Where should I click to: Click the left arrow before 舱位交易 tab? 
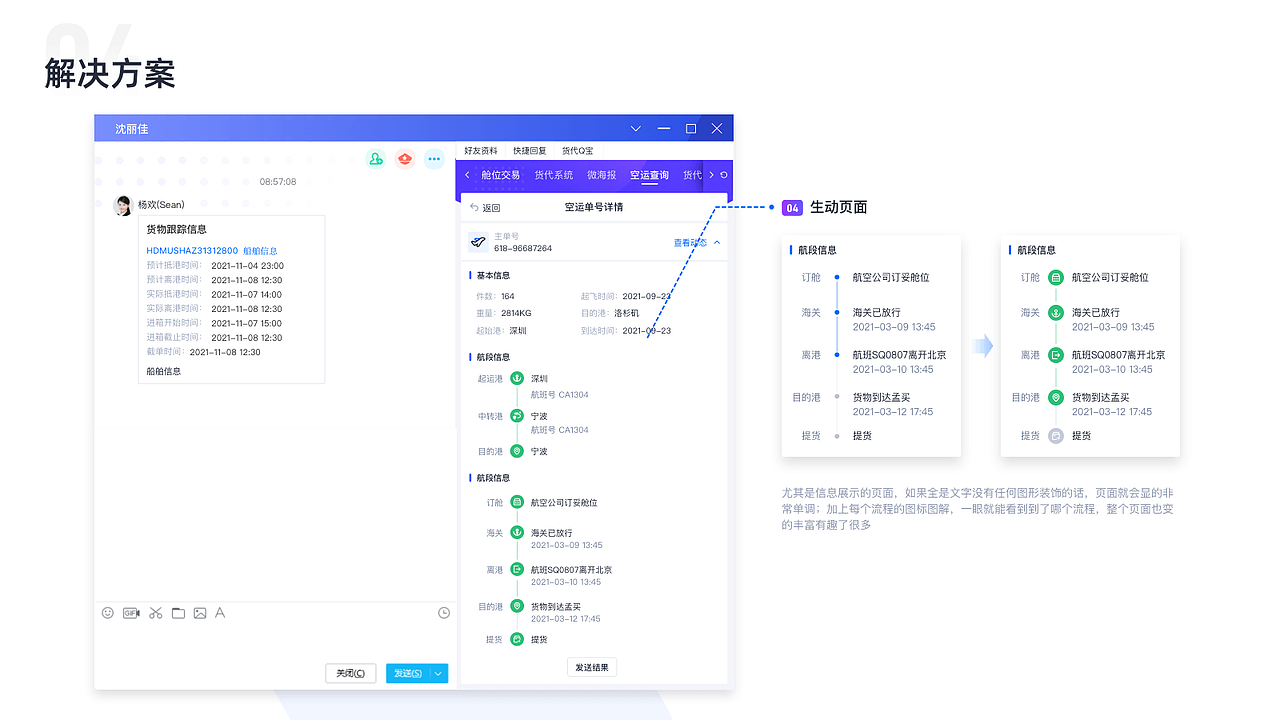click(467, 174)
